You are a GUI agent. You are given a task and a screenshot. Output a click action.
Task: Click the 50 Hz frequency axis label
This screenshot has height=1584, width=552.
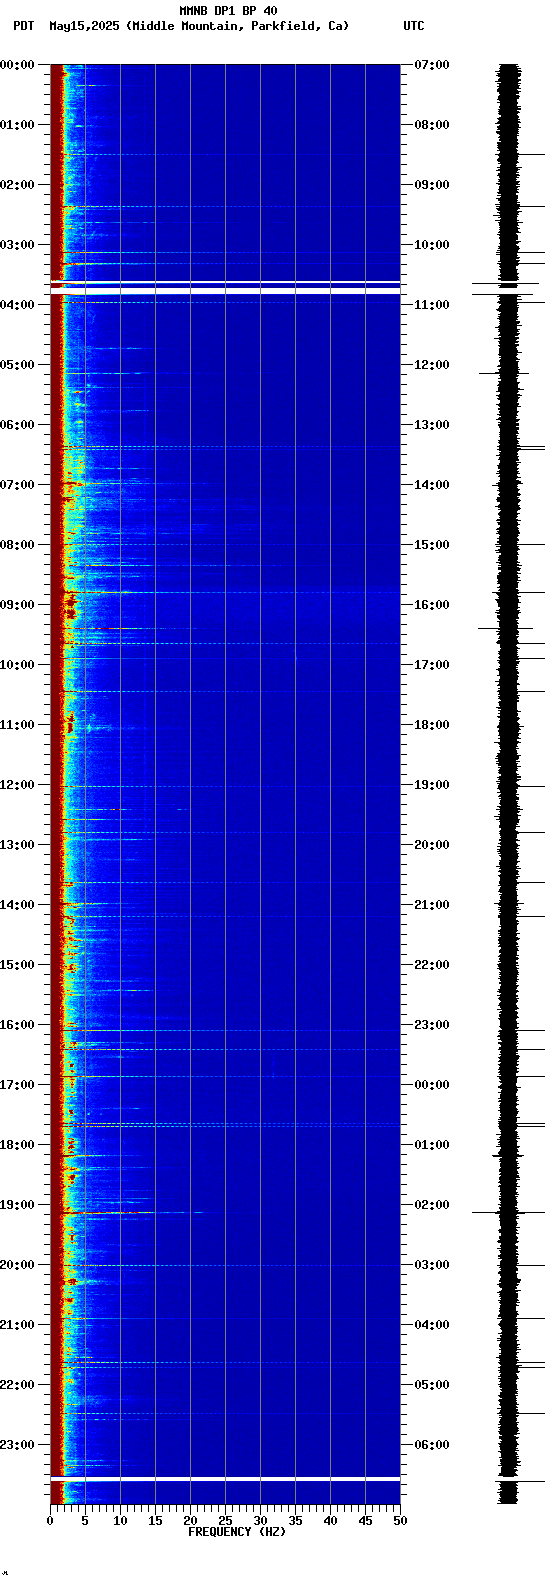(400, 1521)
